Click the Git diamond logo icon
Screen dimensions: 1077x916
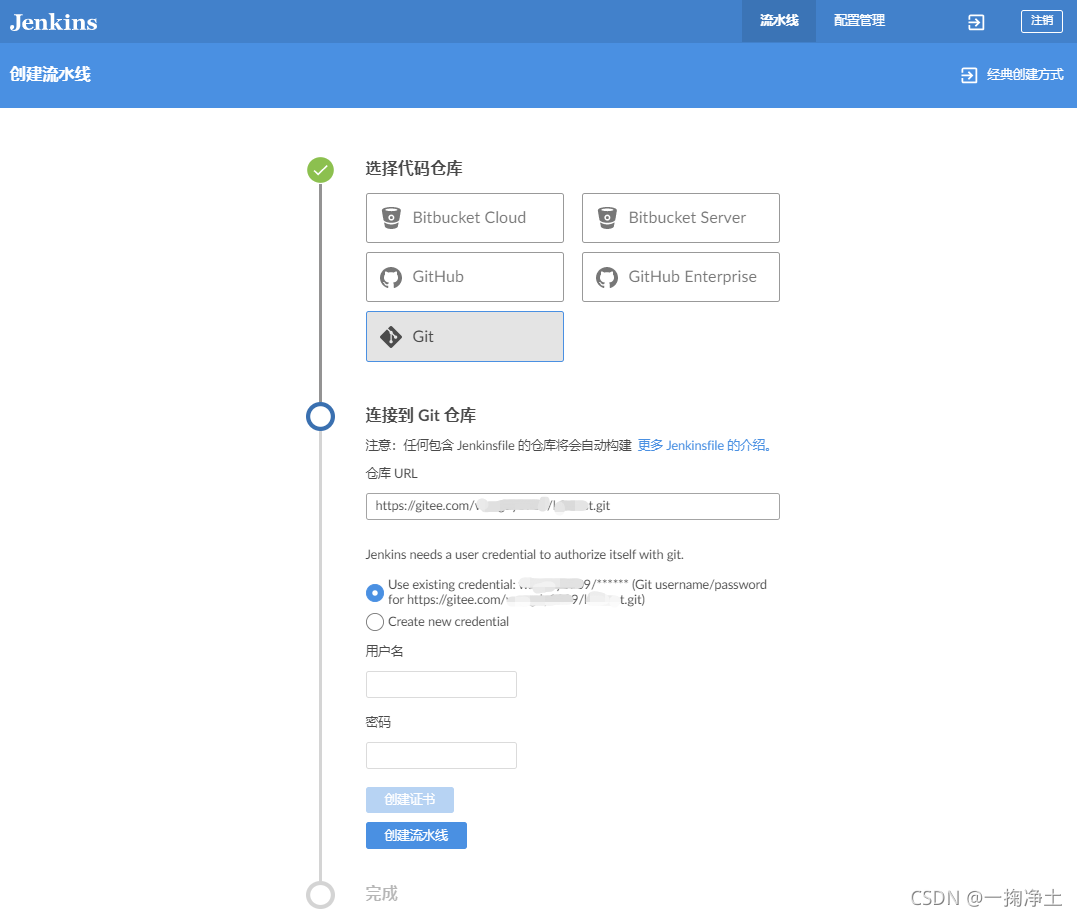point(391,336)
